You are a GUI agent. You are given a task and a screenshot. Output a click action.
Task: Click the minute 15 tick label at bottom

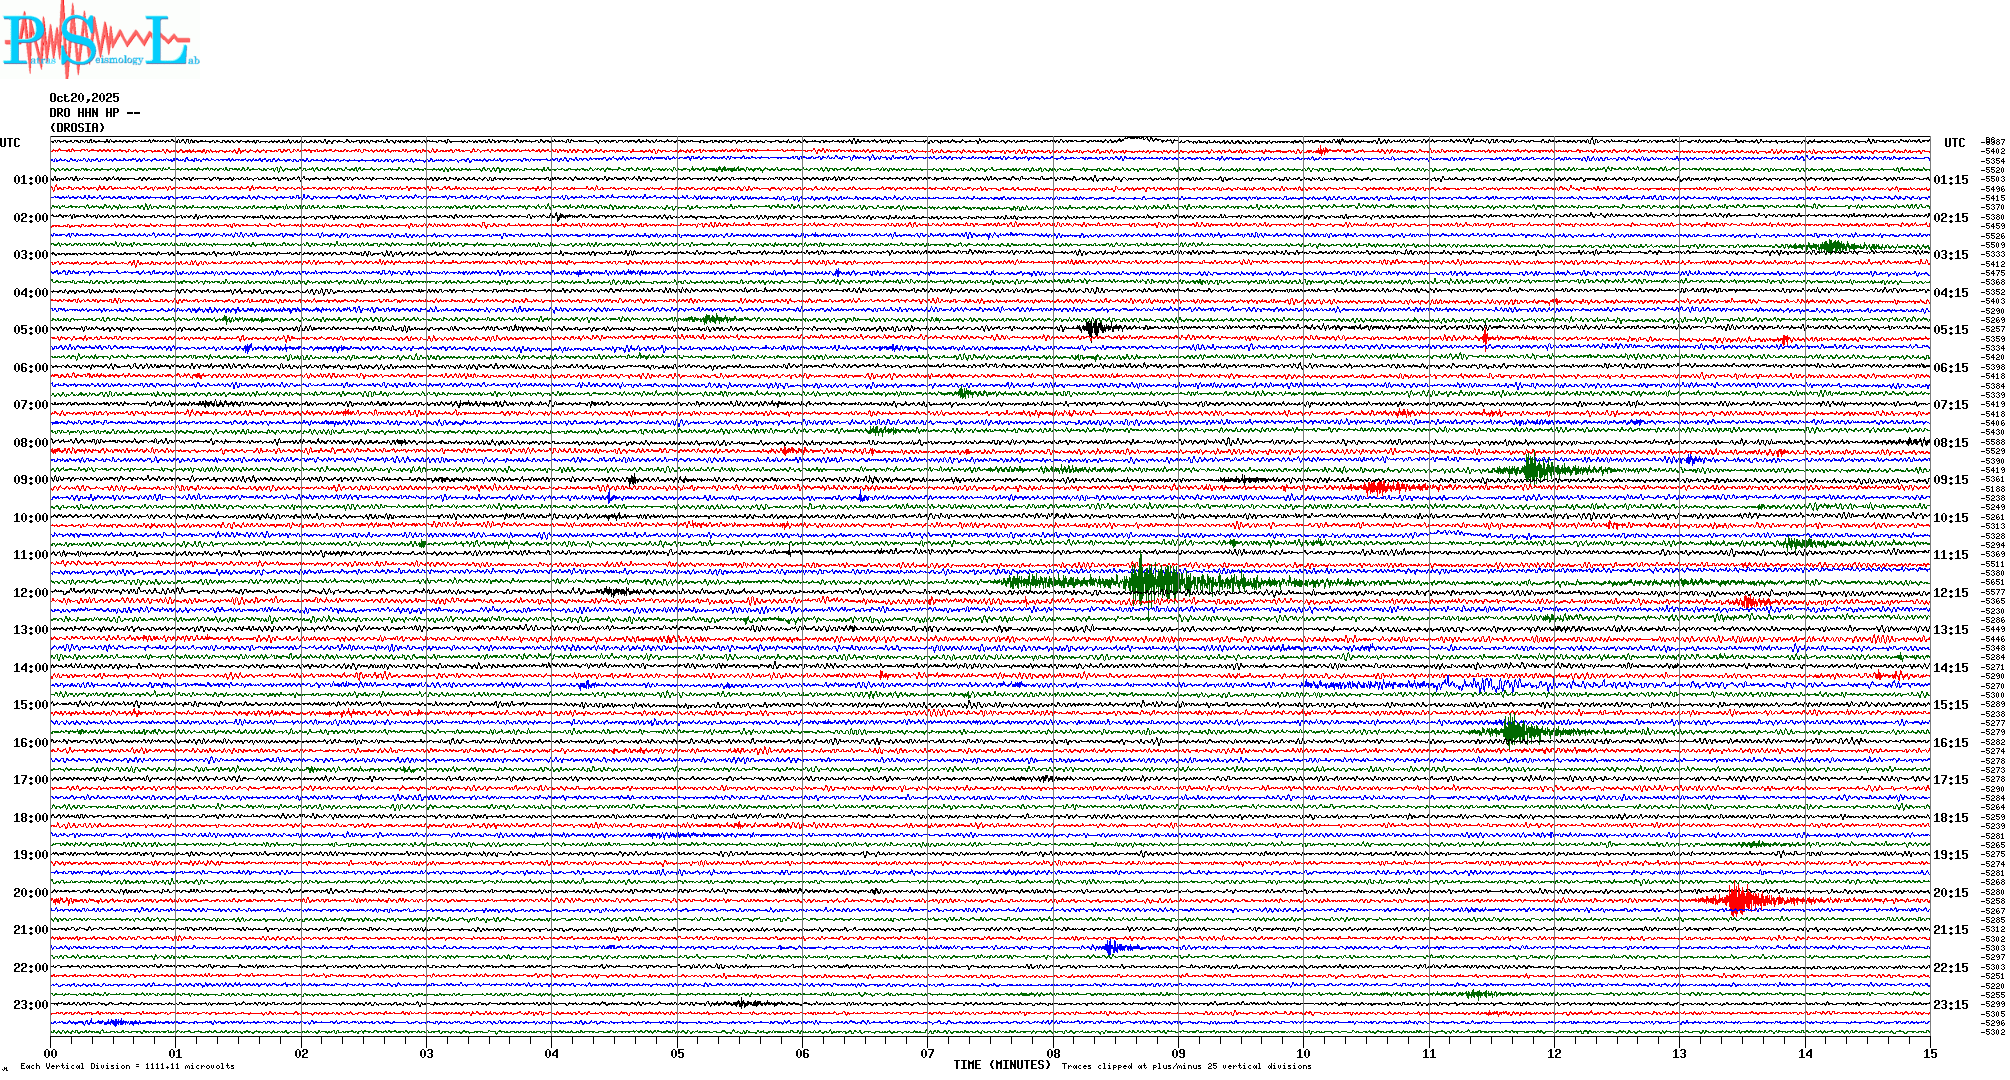pos(1929,1053)
